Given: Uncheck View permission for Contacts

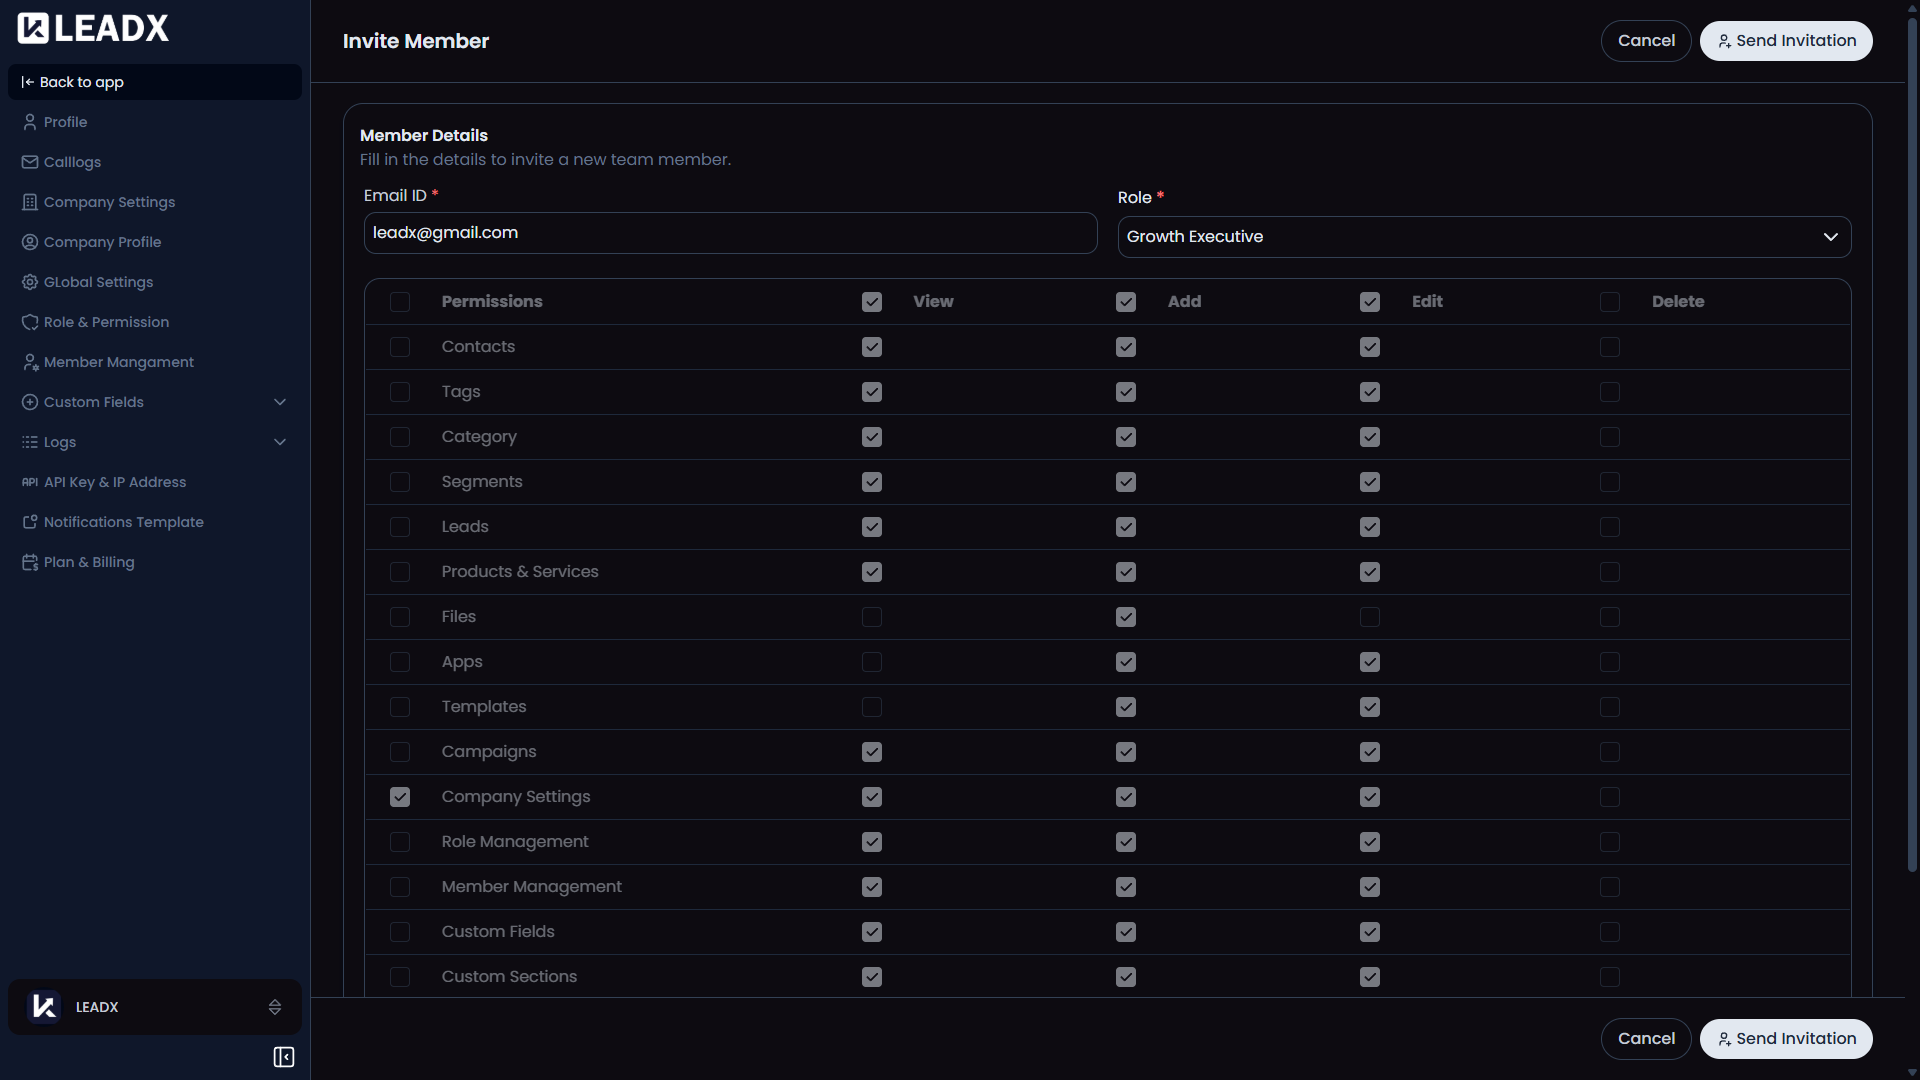Looking at the screenshot, I should 870,347.
